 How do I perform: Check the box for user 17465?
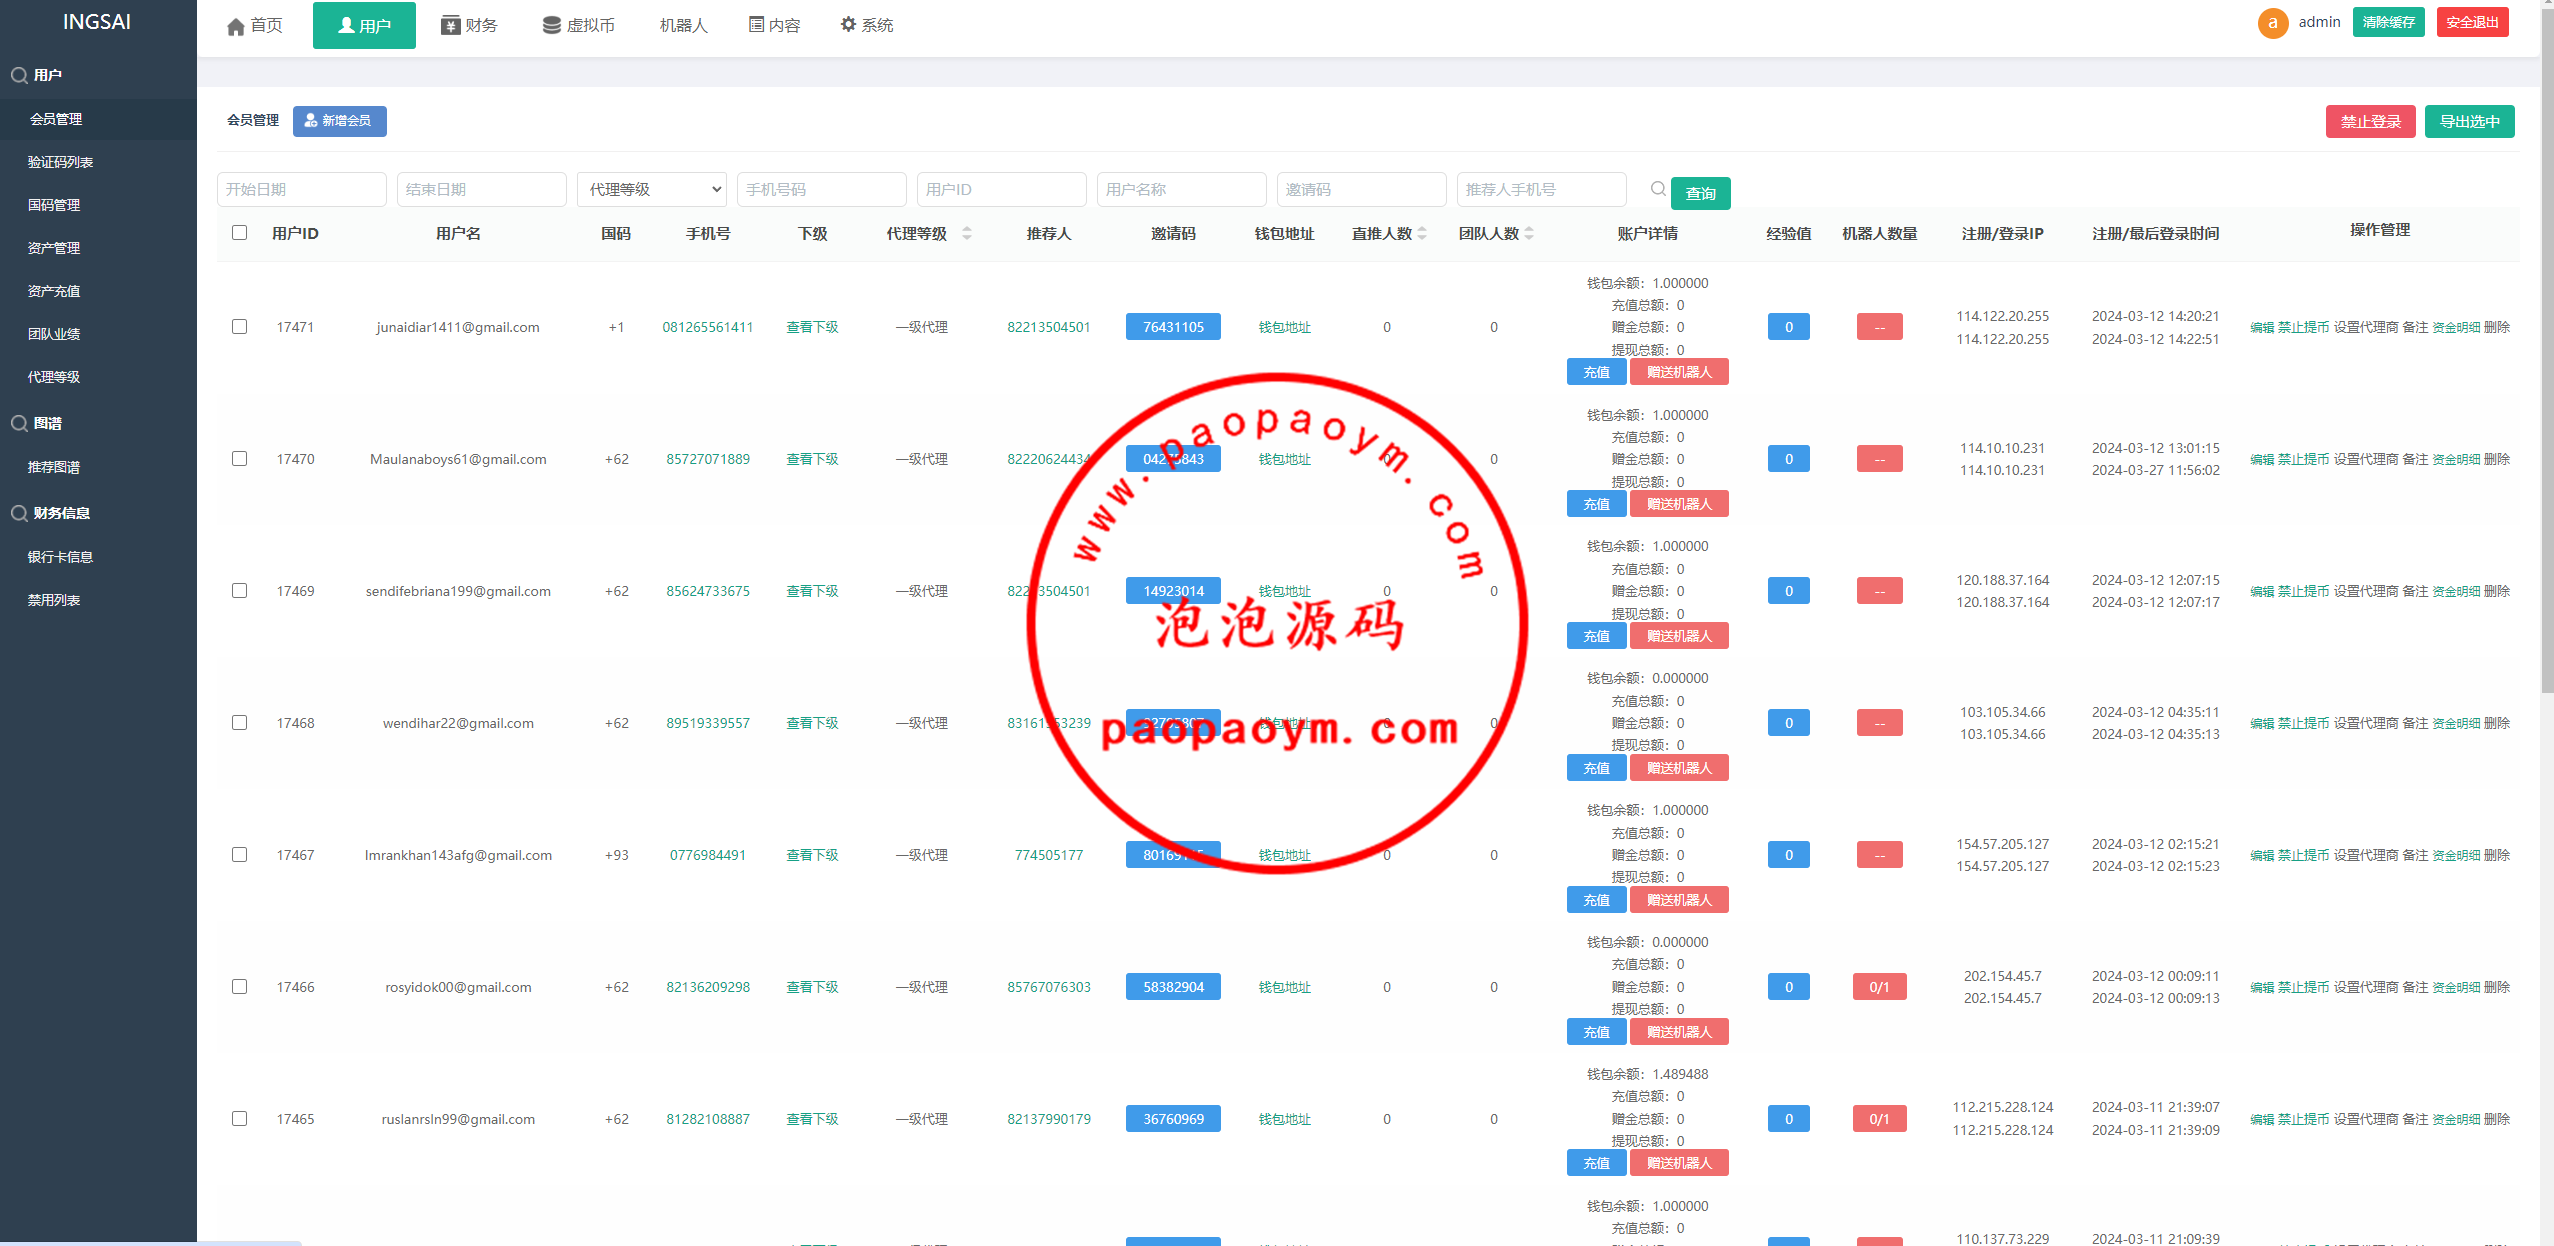[239, 1118]
